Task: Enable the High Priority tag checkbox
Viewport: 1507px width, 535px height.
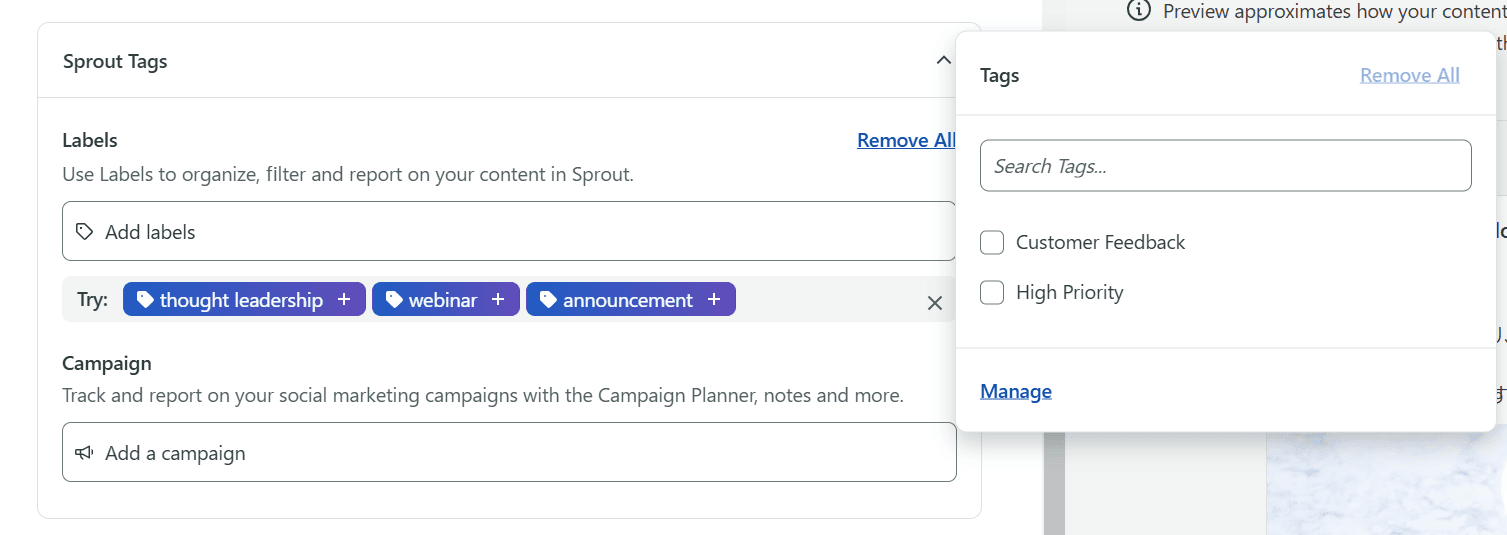Action: pos(992,292)
